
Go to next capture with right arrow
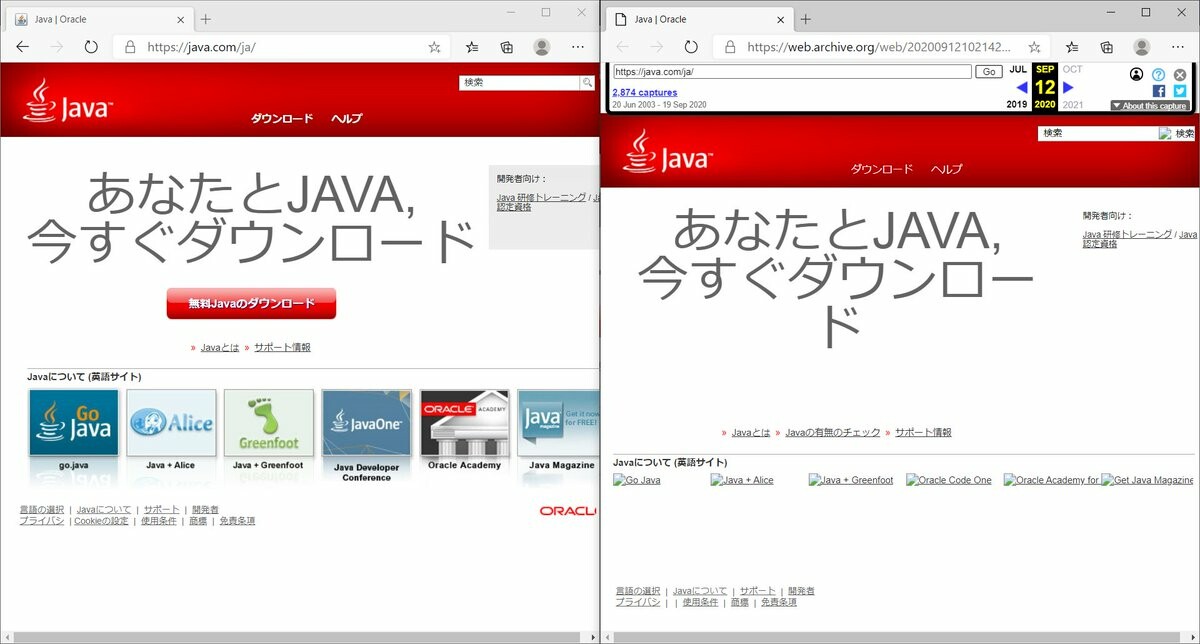(x=1068, y=87)
